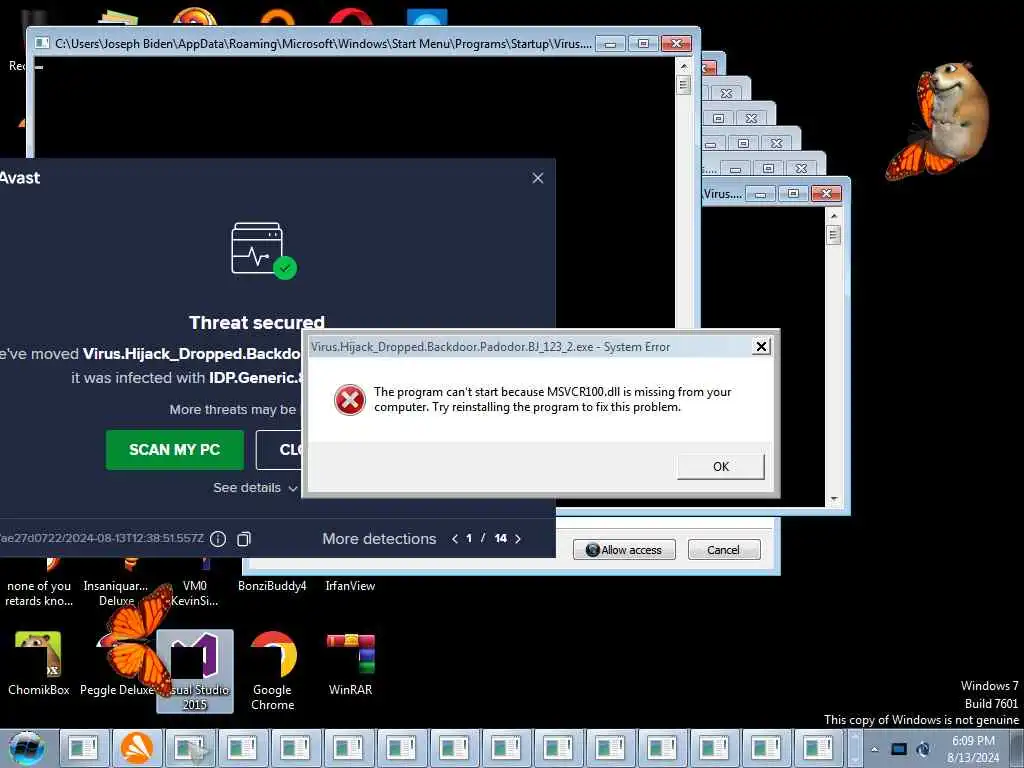This screenshot has height=768, width=1024.
Task: Click the VM0 KevinSi... desktop label
Action: click(x=195, y=593)
